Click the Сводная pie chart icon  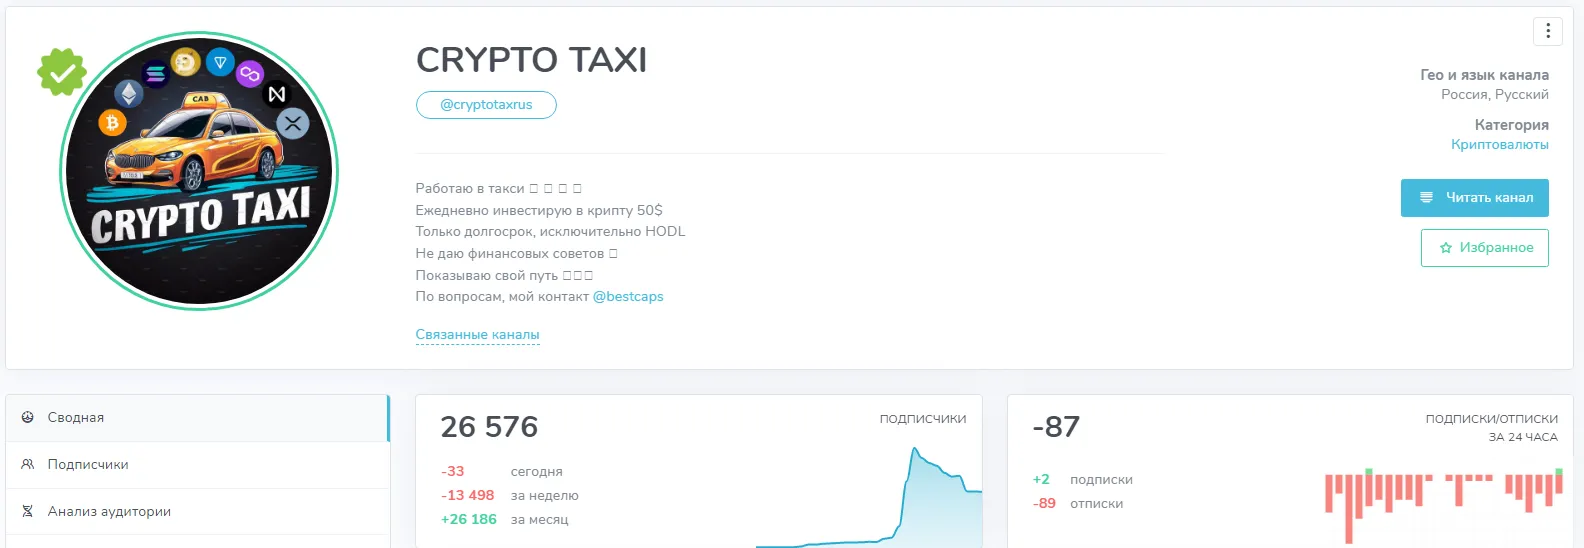[28, 417]
